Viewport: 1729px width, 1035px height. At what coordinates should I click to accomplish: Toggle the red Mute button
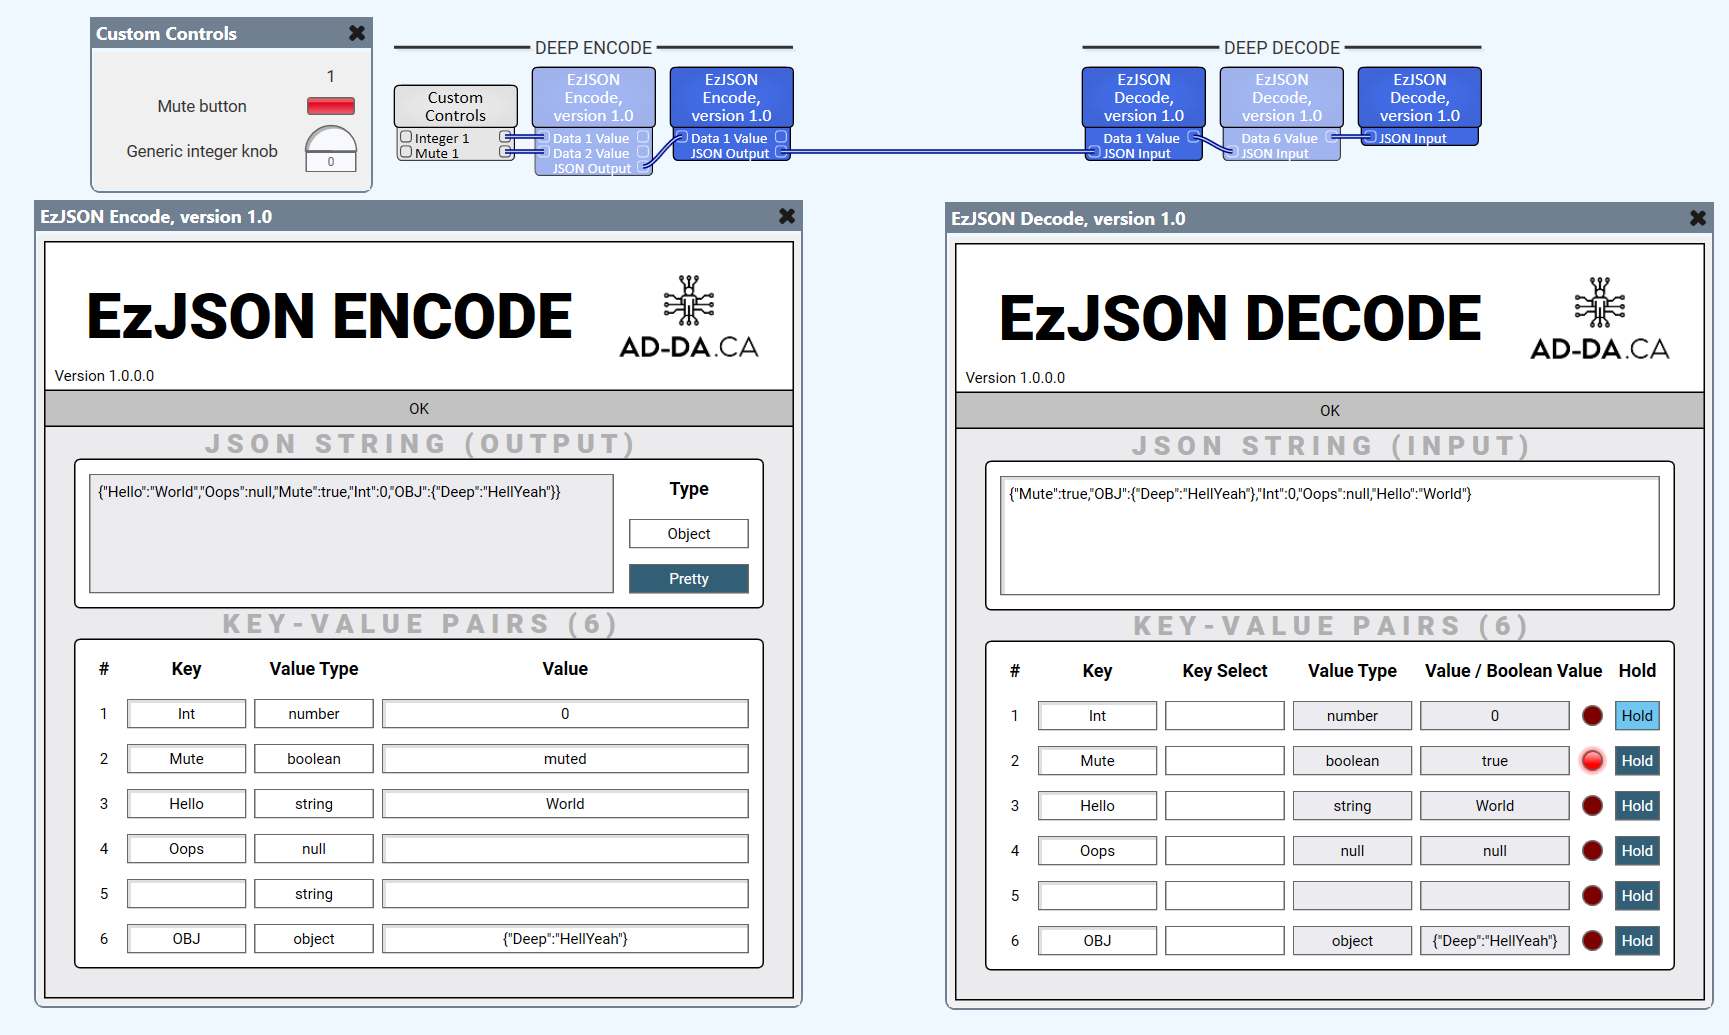tap(330, 106)
